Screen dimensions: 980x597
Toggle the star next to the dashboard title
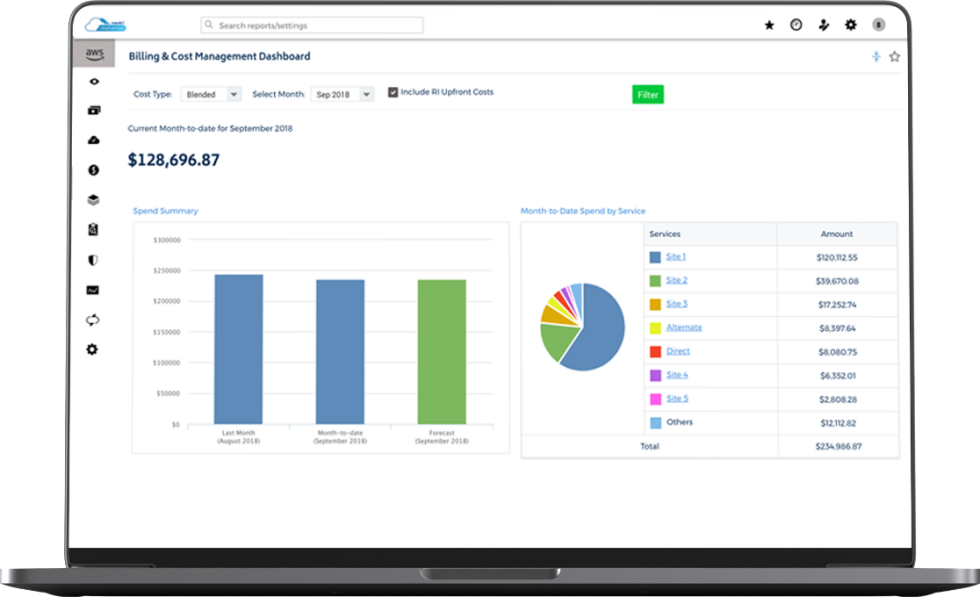coord(894,57)
